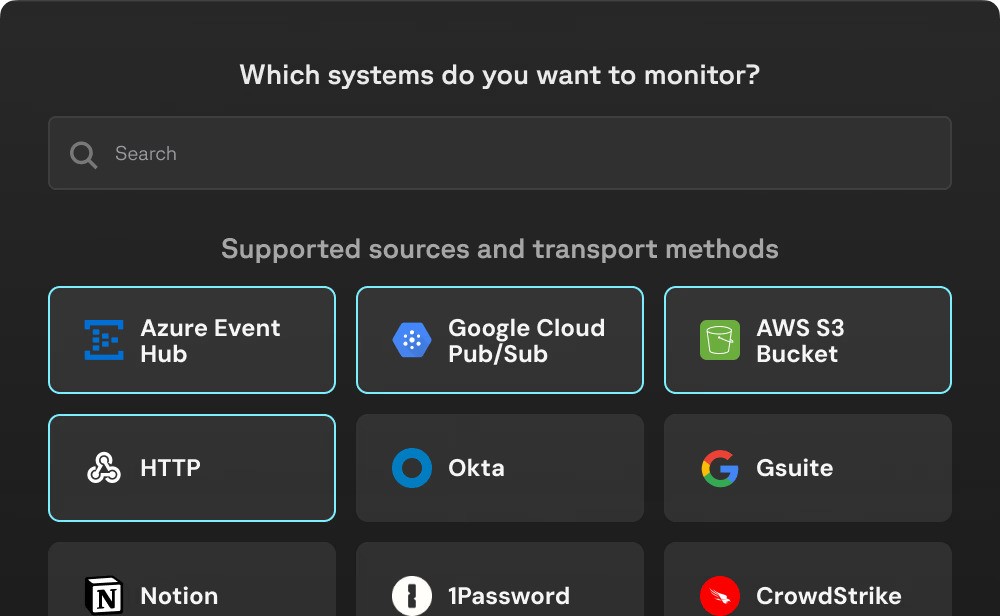Click the Google Cloud Pub/Sub hexagon icon

click(x=412, y=340)
